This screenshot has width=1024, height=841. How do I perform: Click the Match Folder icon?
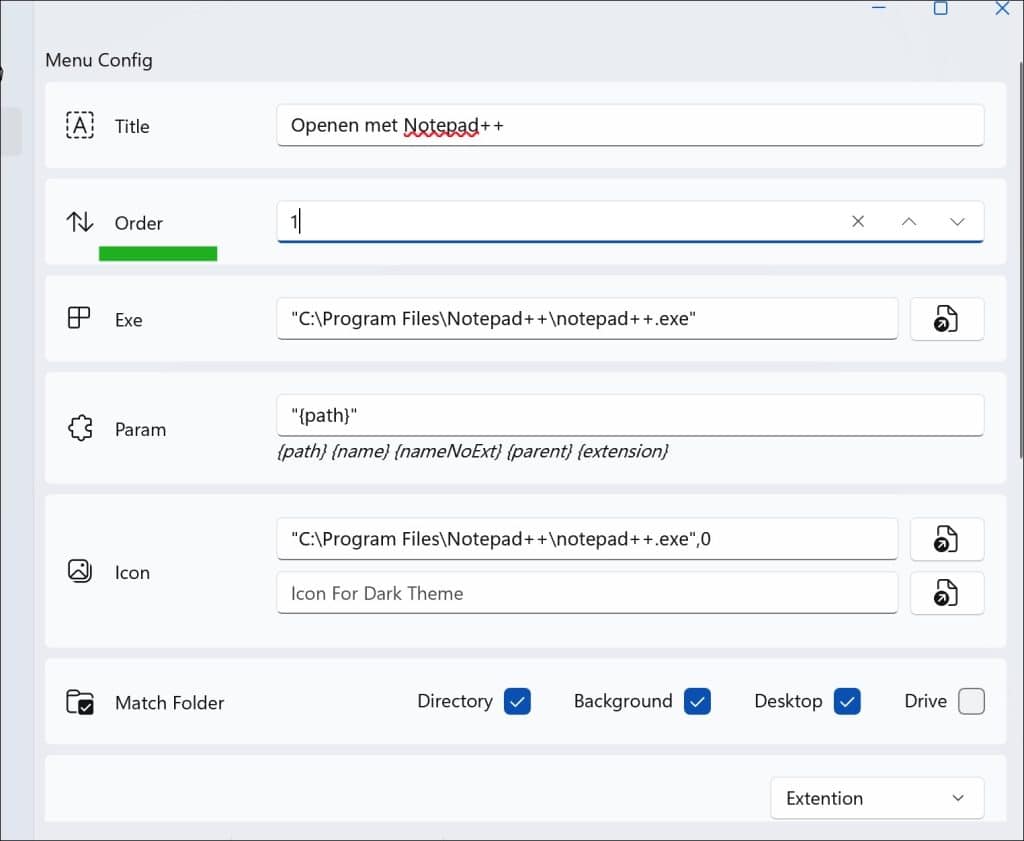(x=80, y=702)
